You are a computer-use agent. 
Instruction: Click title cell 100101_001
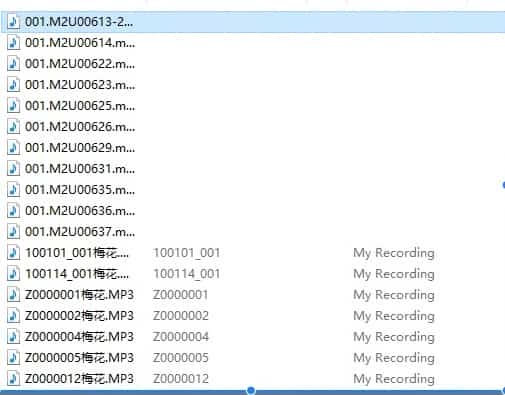click(x=187, y=253)
